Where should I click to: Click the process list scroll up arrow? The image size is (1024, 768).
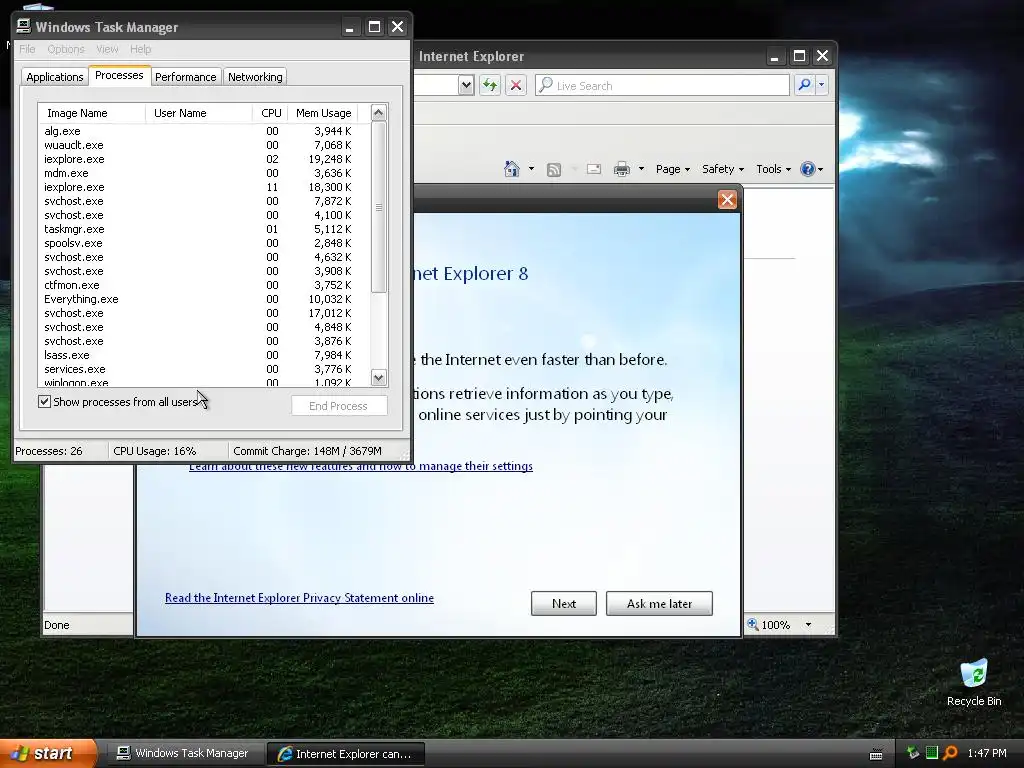[x=379, y=112]
